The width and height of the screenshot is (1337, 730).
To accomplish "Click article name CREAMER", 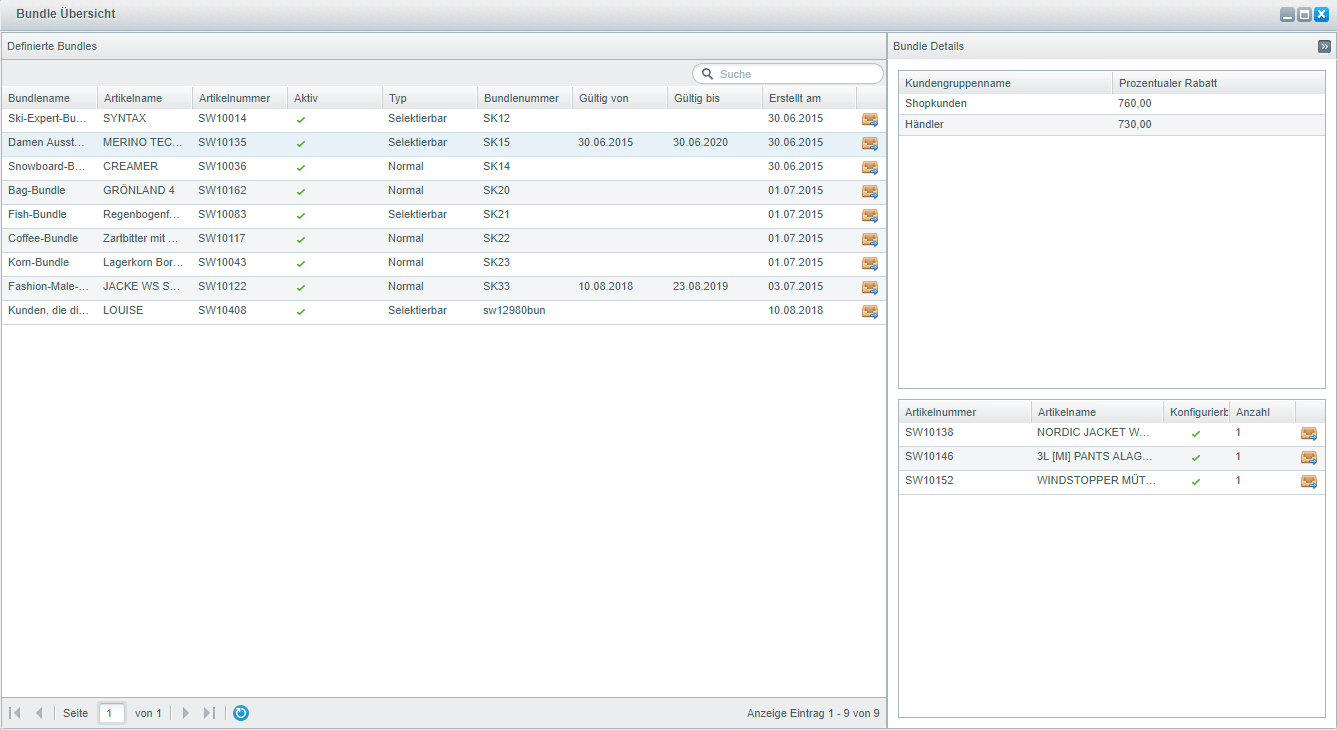I will point(130,166).
